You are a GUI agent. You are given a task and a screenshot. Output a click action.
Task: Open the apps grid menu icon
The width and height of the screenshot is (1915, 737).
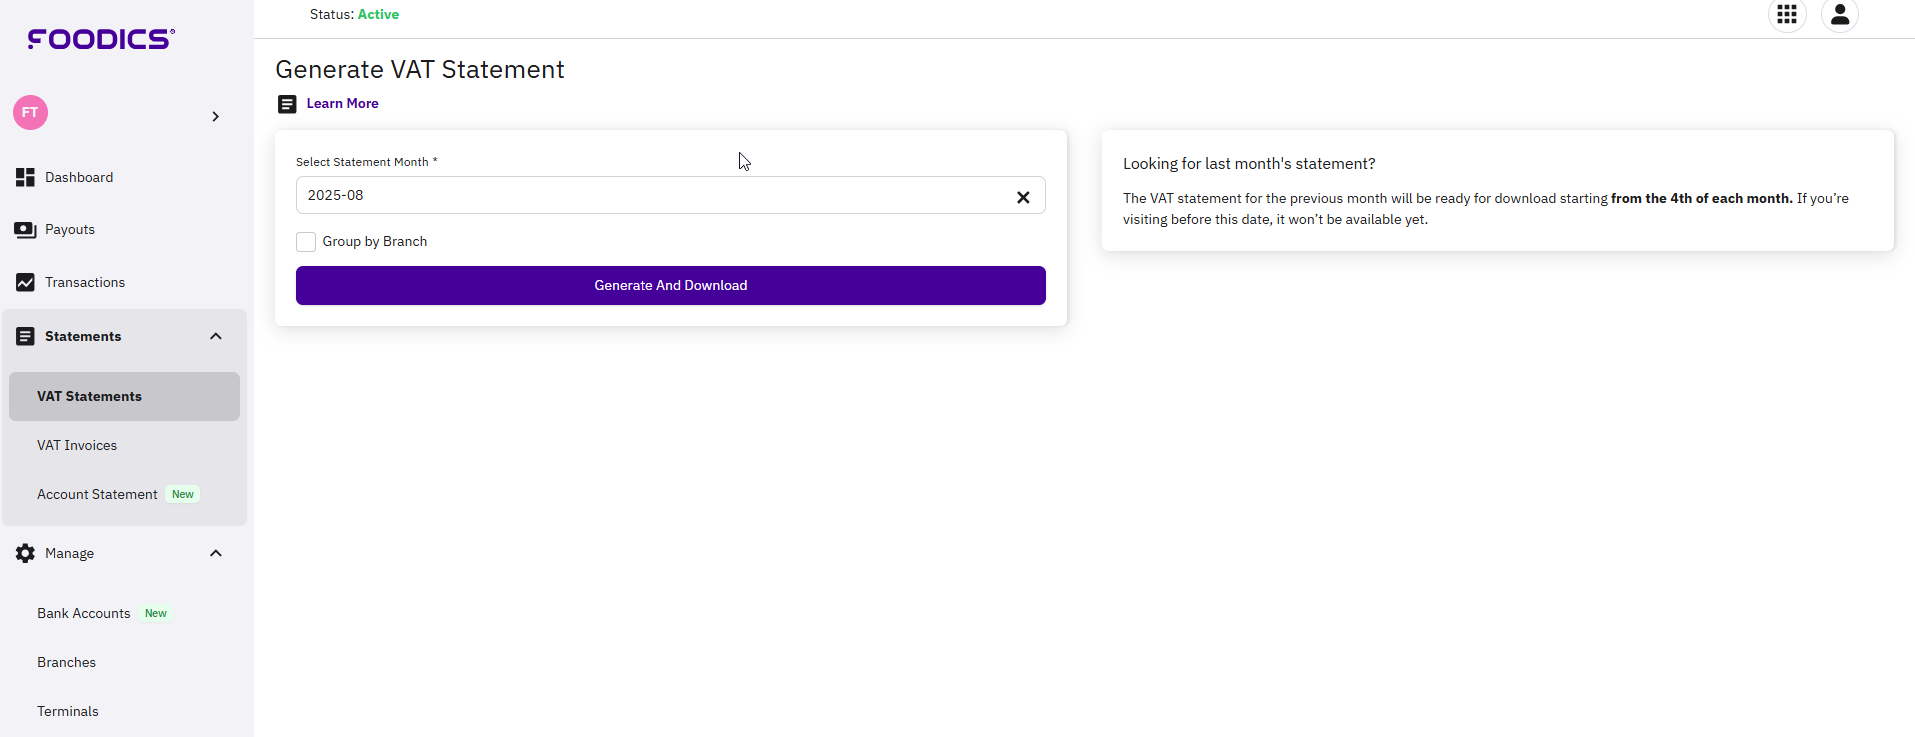pos(1786,15)
